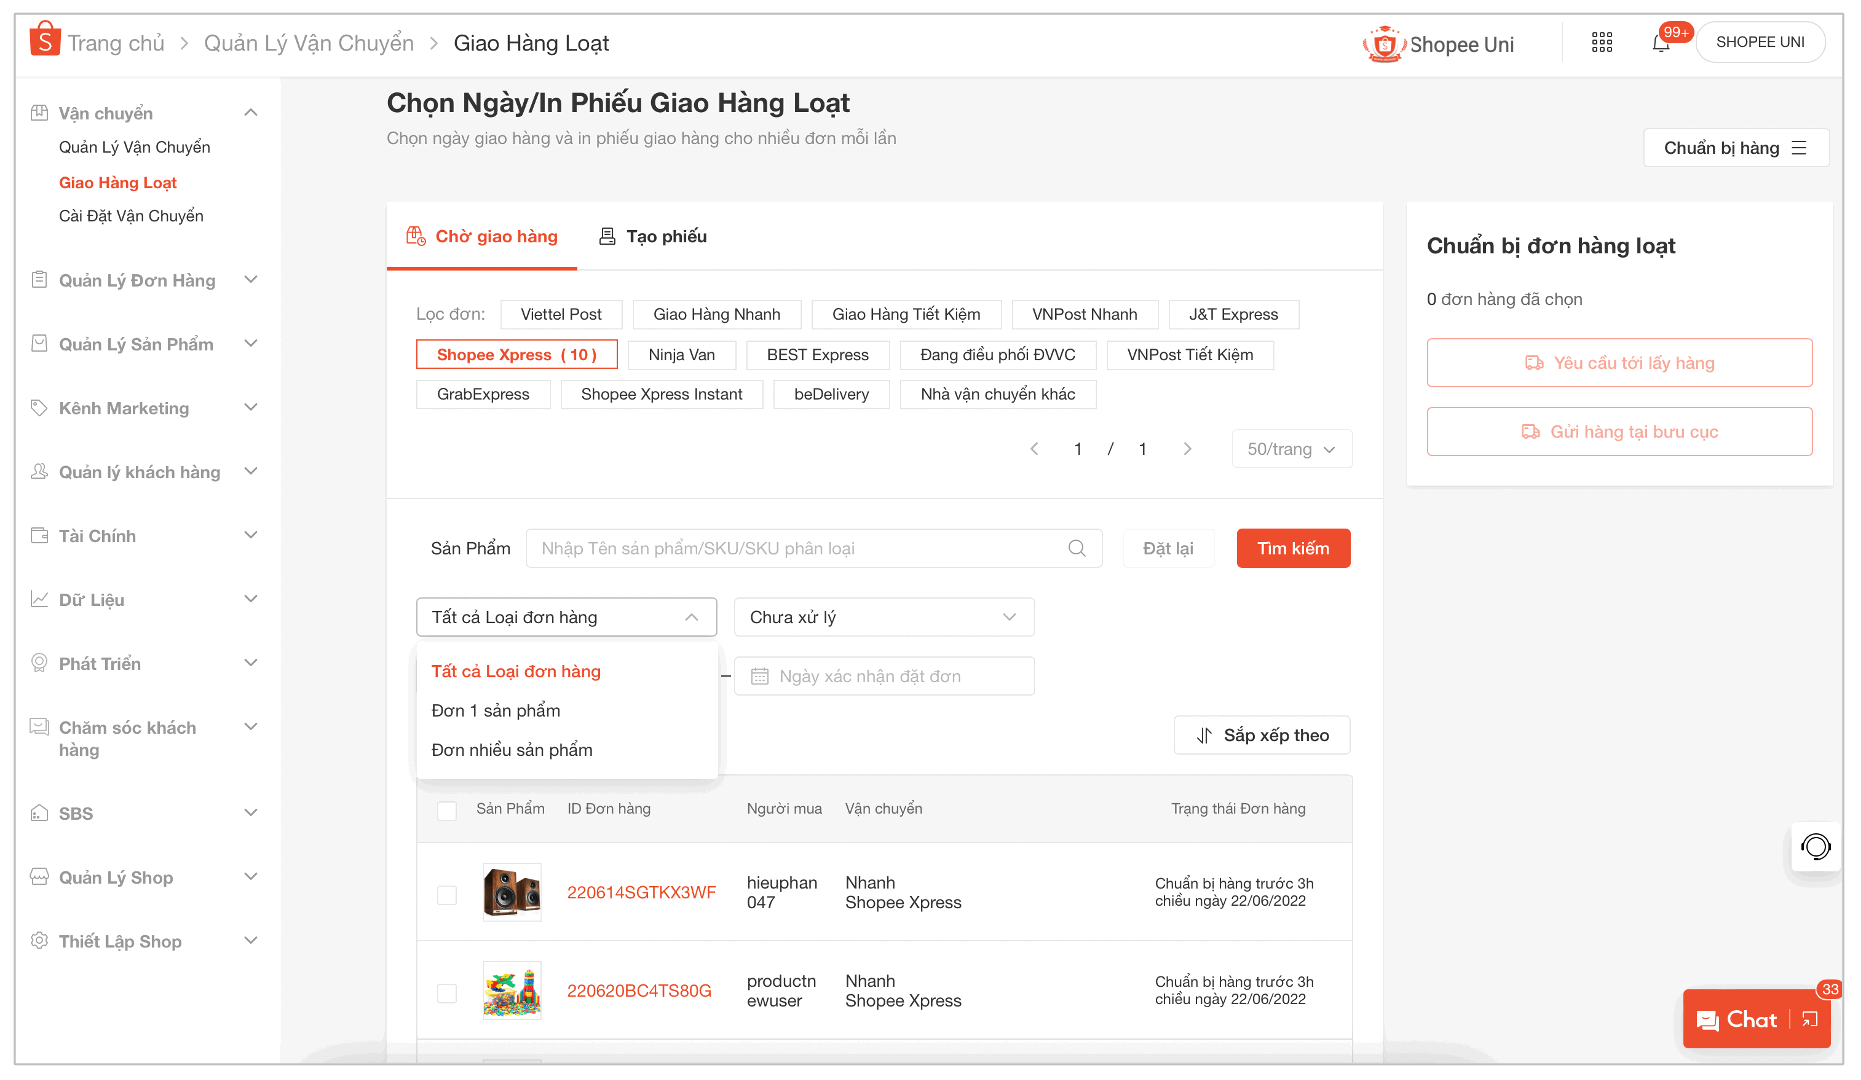Screen dimensions: 1861x1080
Task: Toggle the Shopee Xpress carrier filter
Action: 516,354
